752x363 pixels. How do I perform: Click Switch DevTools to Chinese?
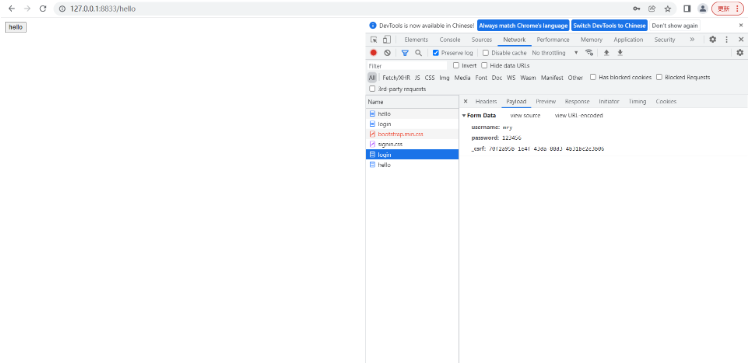pyautogui.click(x=610, y=25)
